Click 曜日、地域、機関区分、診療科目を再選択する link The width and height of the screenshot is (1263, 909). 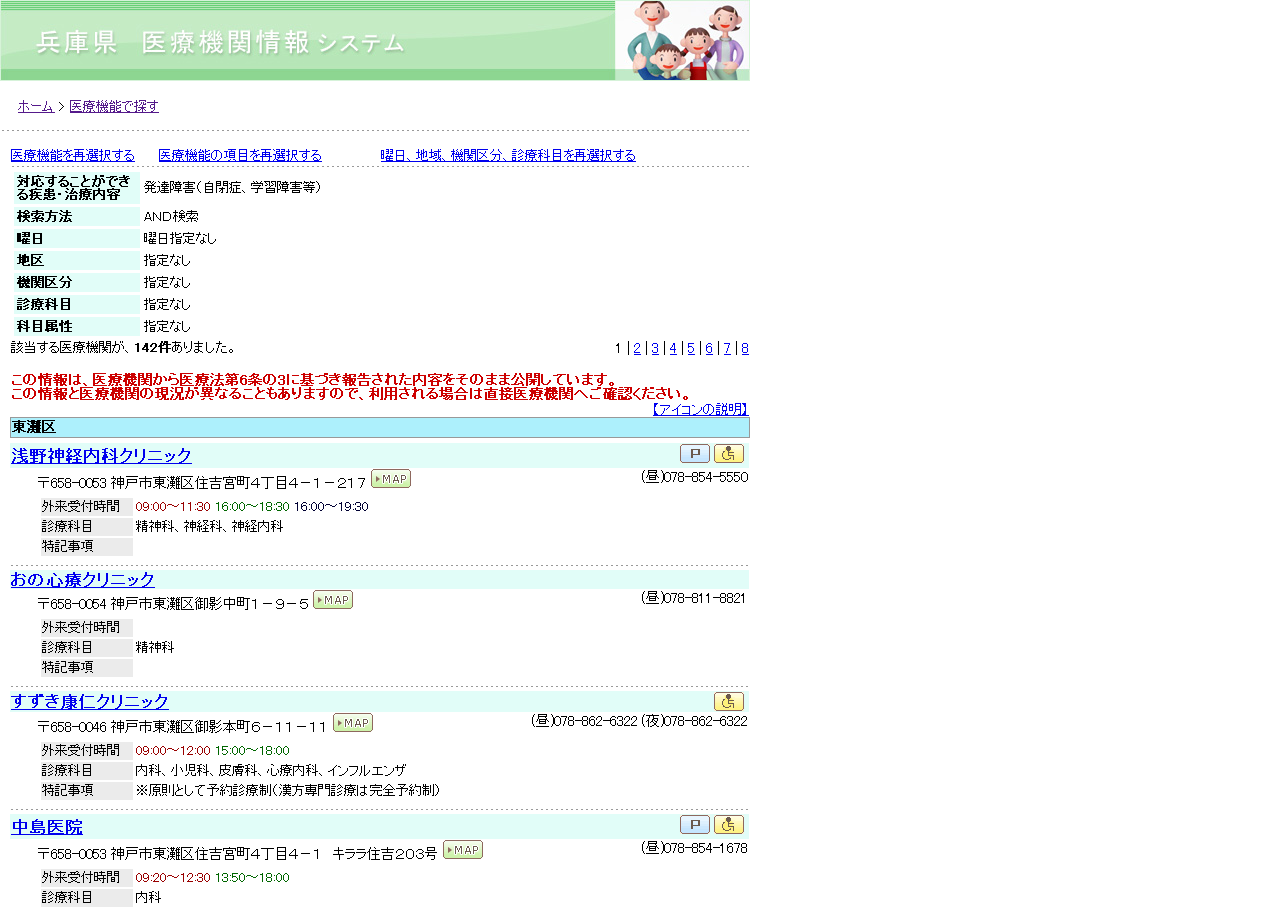[x=508, y=155]
